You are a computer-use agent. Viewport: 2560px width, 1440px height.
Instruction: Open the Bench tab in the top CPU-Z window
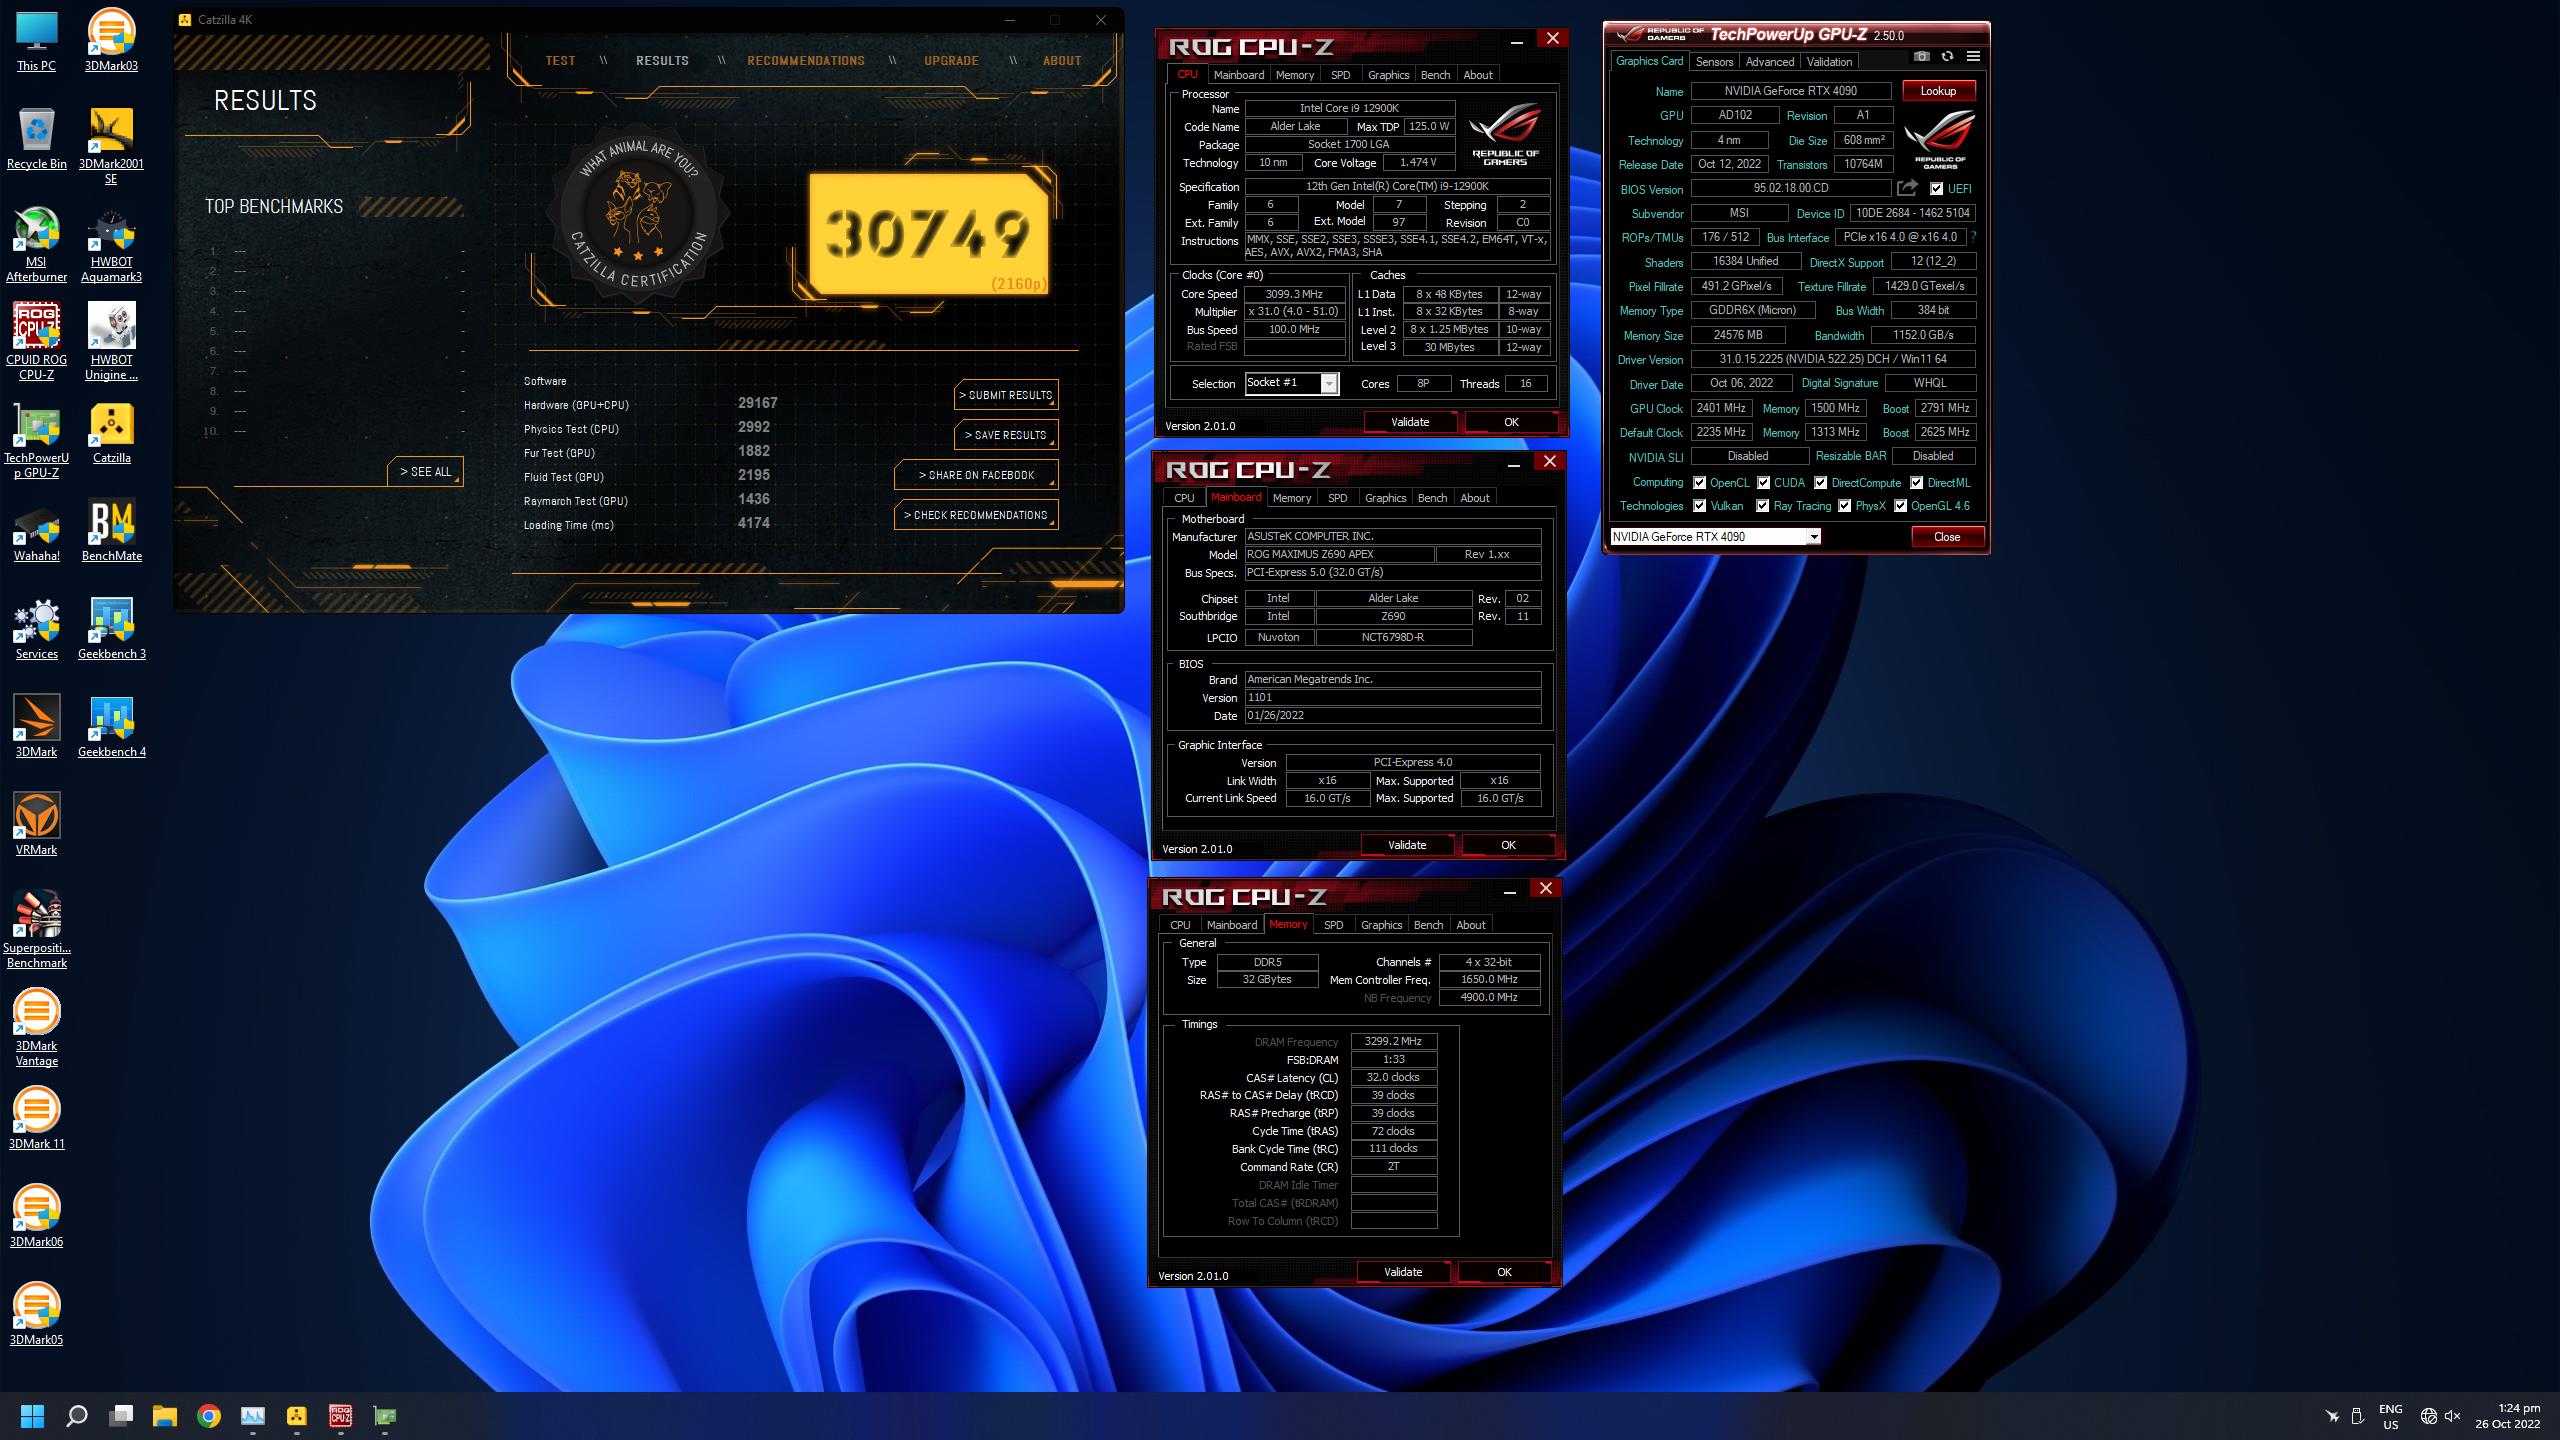pyautogui.click(x=1435, y=75)
